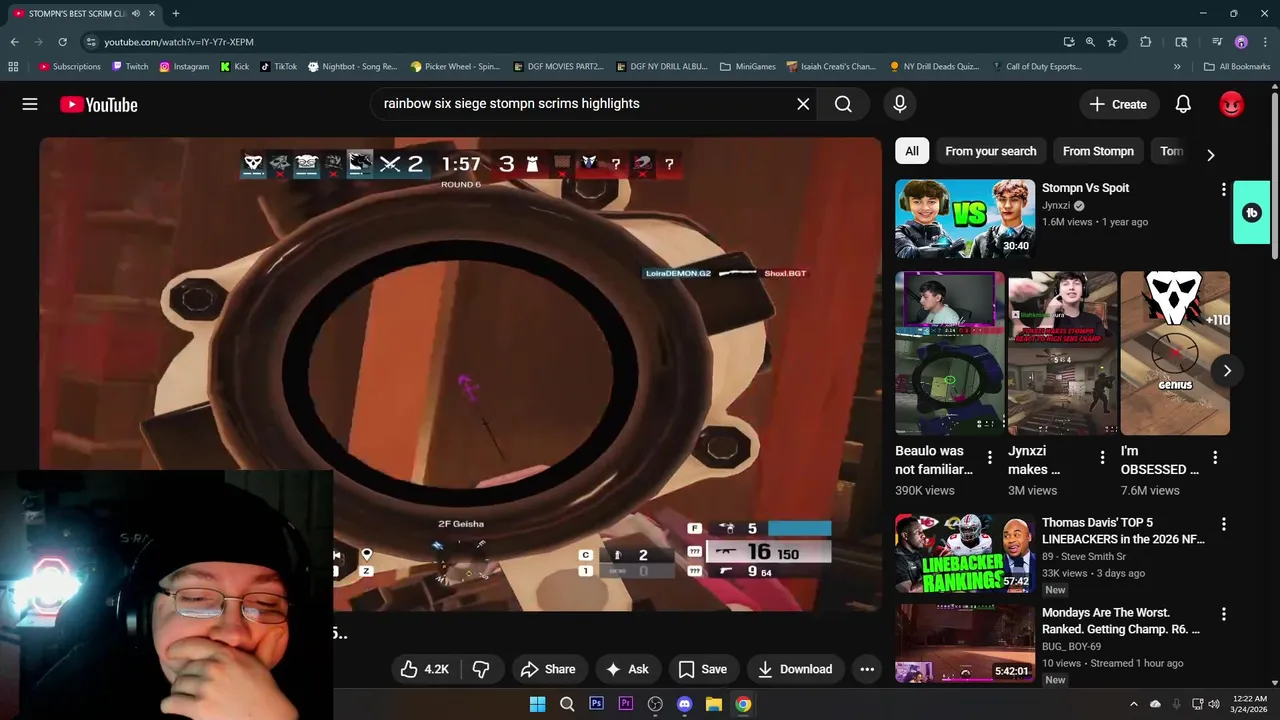Open Chrome three-dot menu

1264,42
